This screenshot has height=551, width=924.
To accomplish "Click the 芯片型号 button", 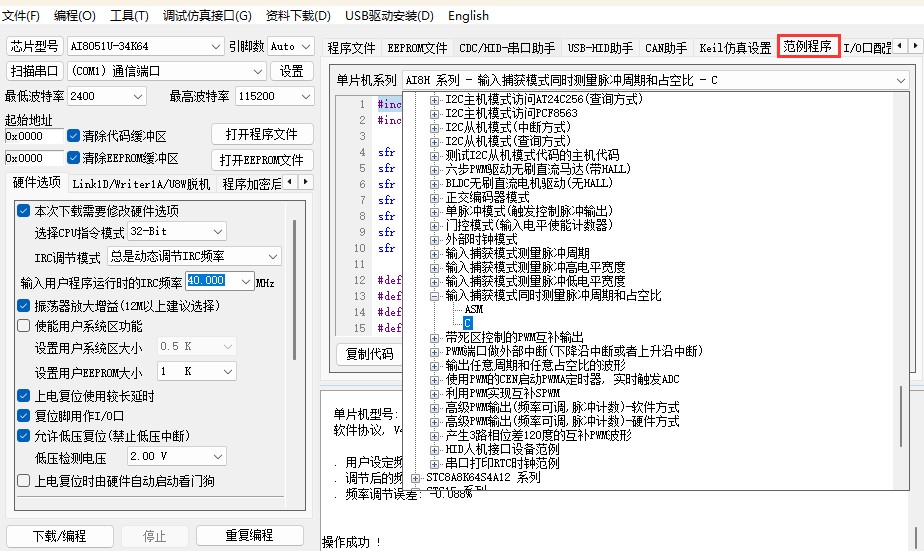I will (x=34, y=46).
